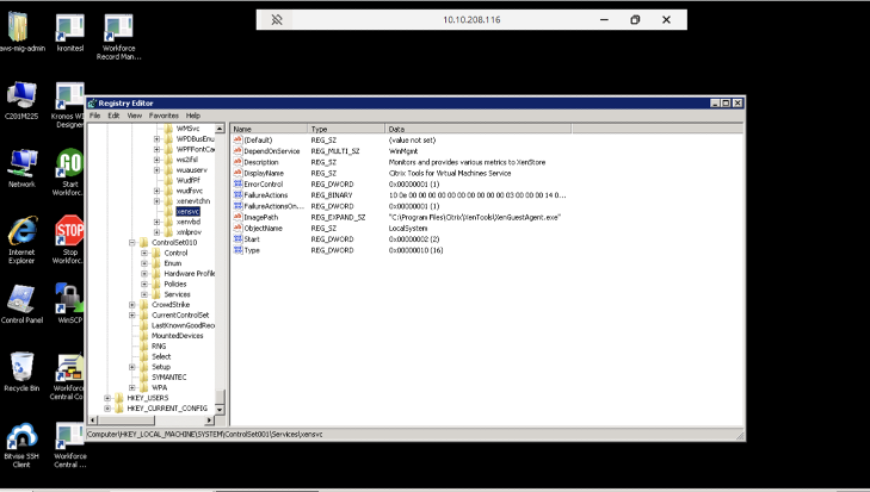
Task: Expand the Enum key
Action: click(x=144, y=263)
